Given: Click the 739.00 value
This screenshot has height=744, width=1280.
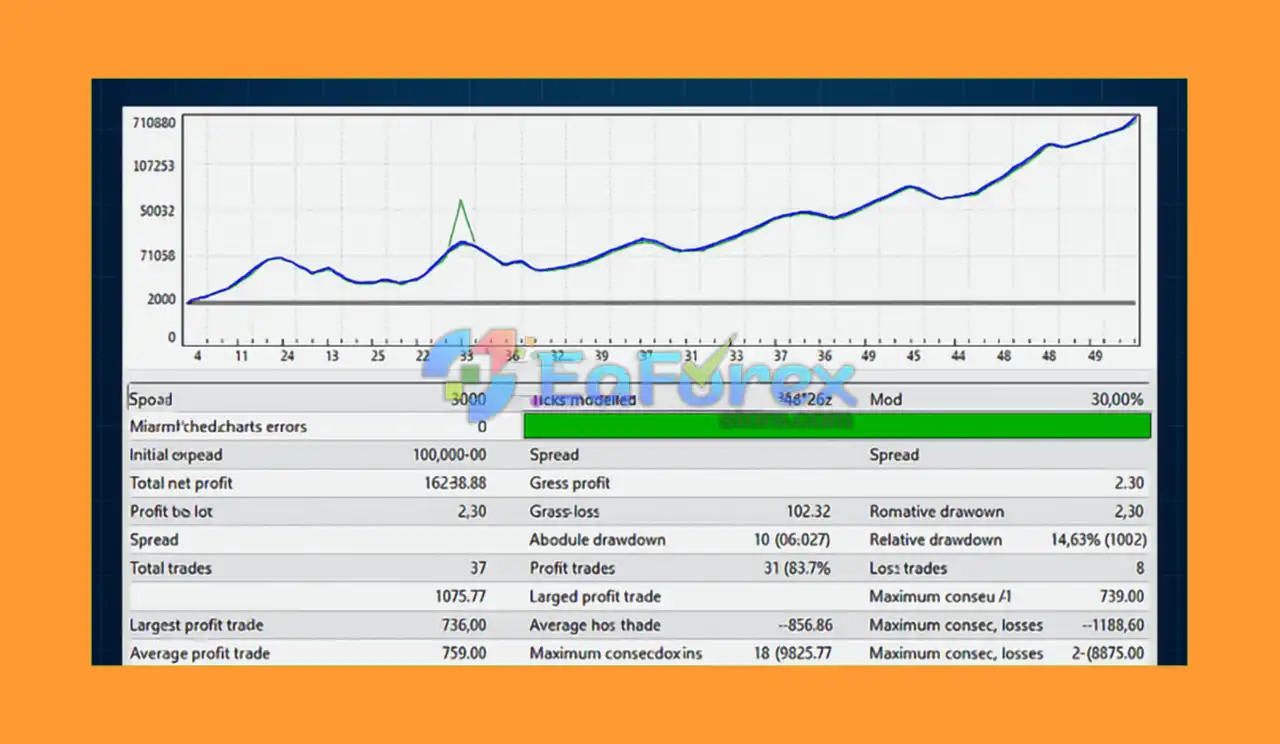Looking at the screenshot, I should (x=1121, y=596).
